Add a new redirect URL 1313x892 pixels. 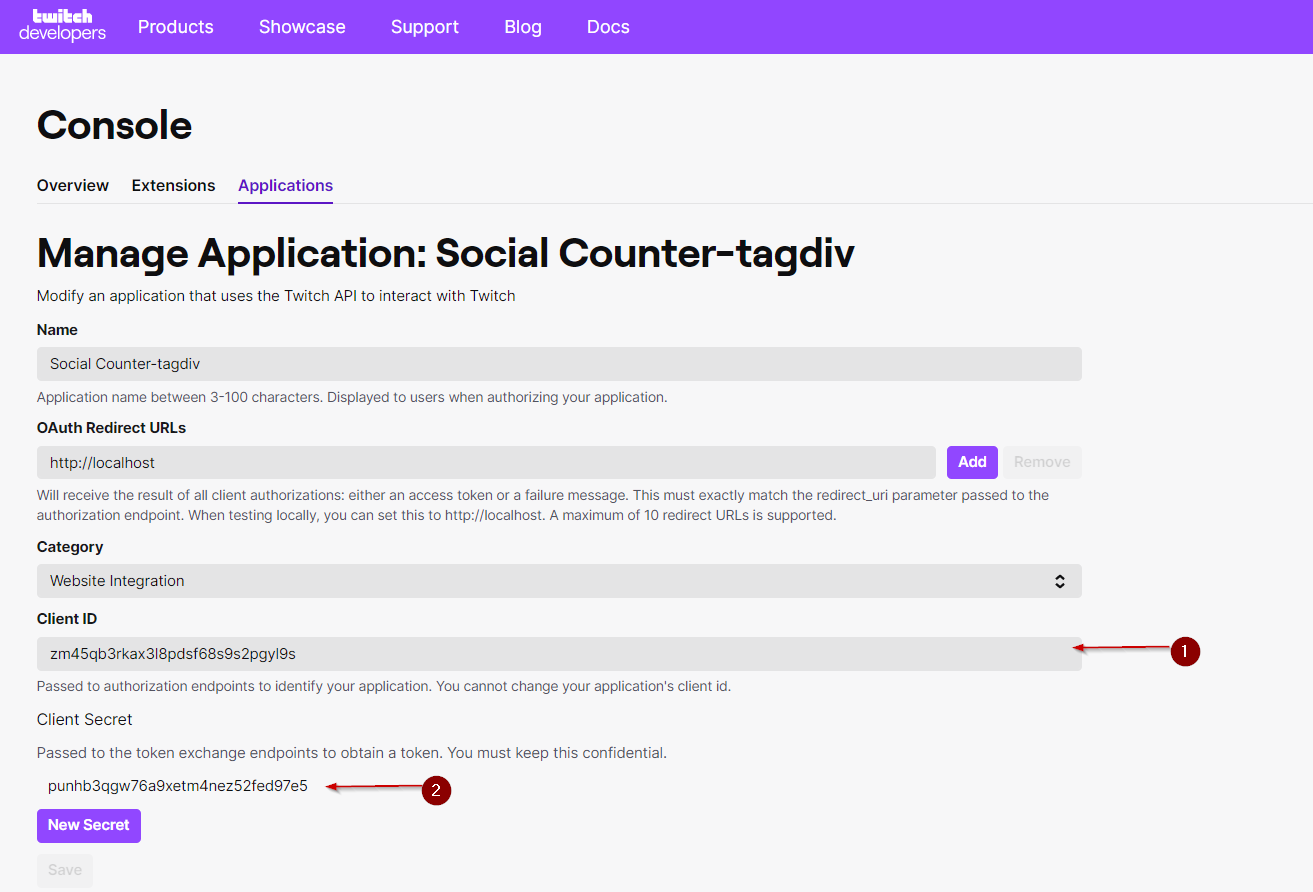point(972,462)
